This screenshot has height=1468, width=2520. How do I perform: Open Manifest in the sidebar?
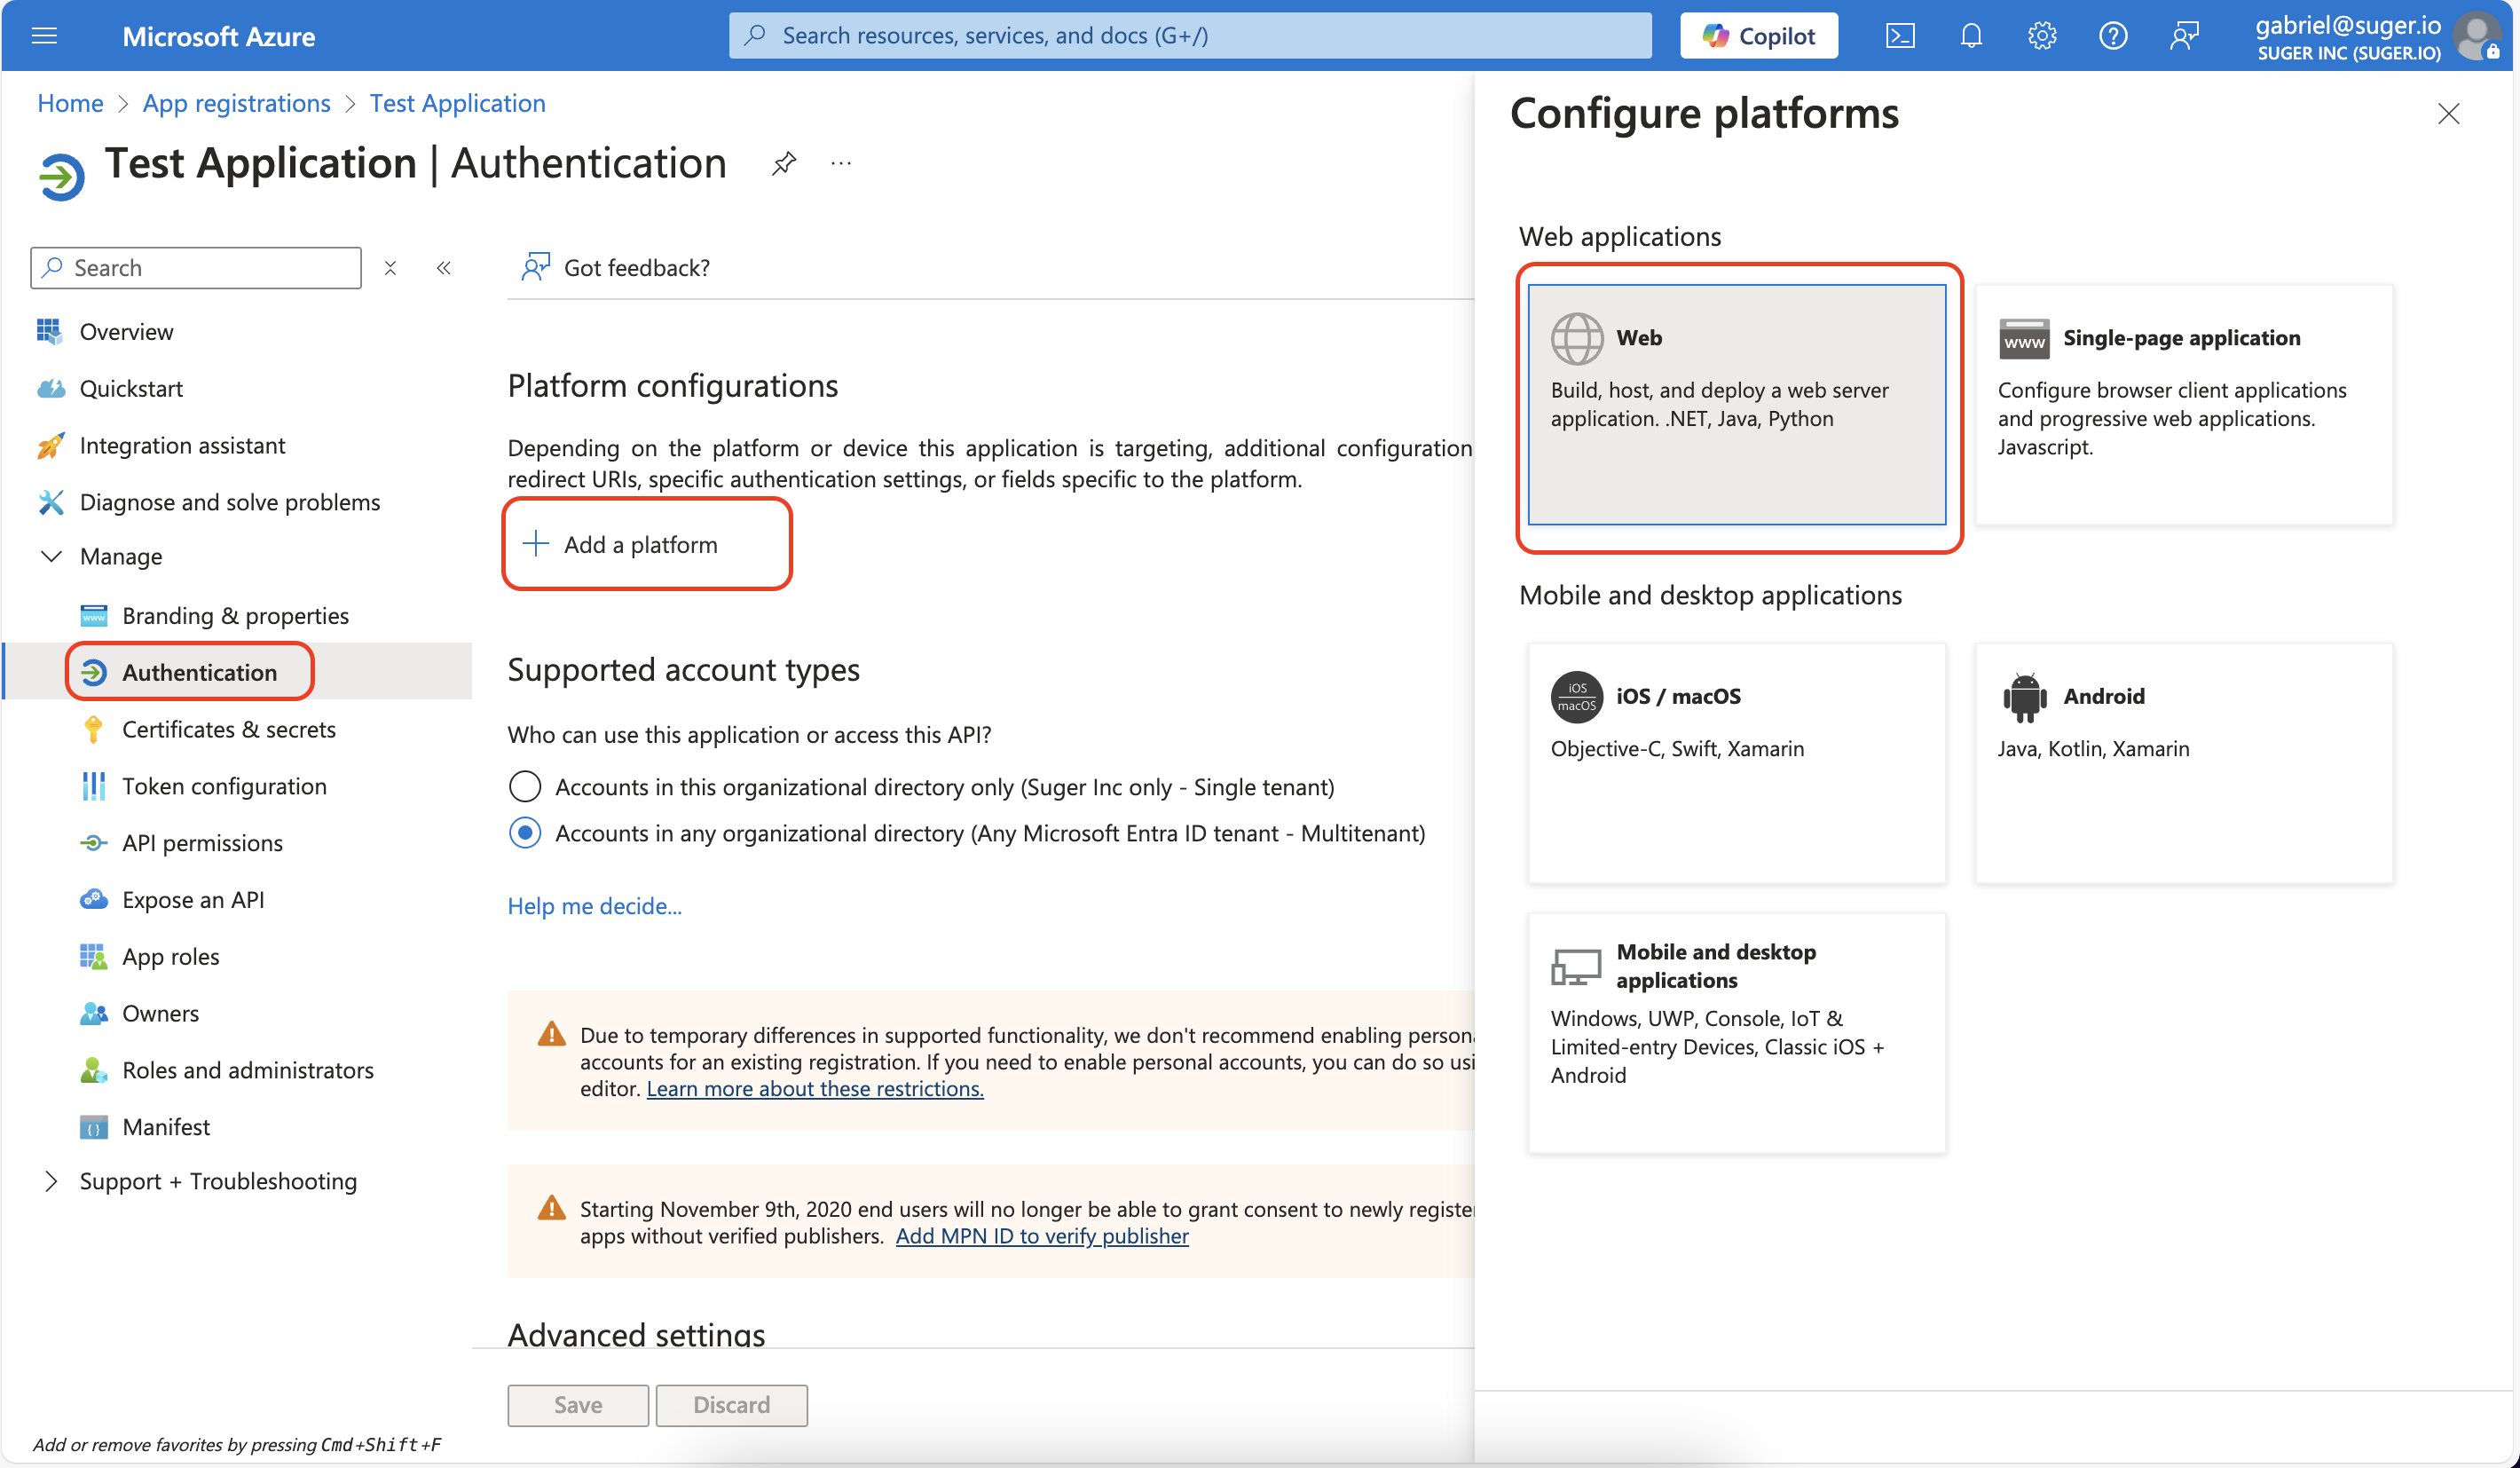coord(166,1127)
